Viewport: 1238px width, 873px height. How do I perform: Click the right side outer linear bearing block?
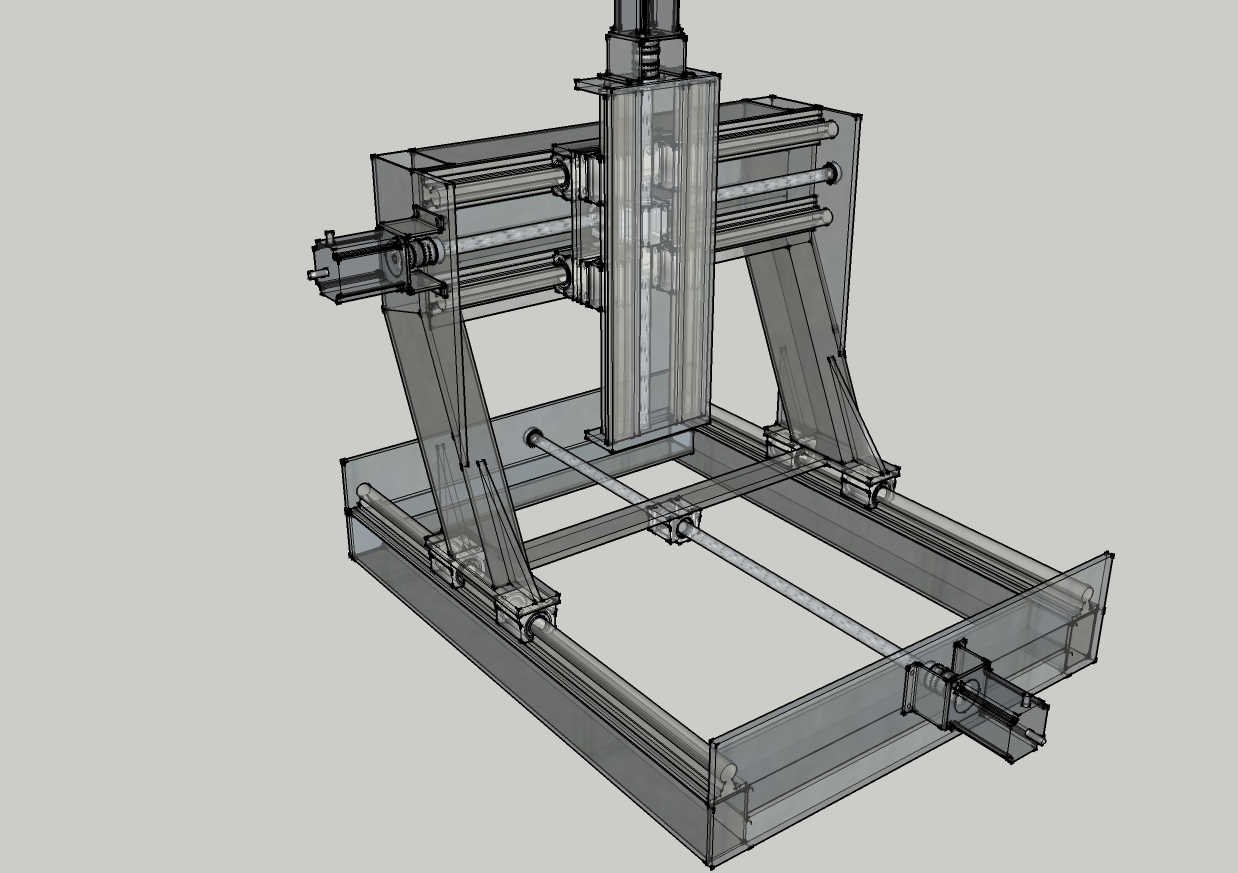point(866,480)
